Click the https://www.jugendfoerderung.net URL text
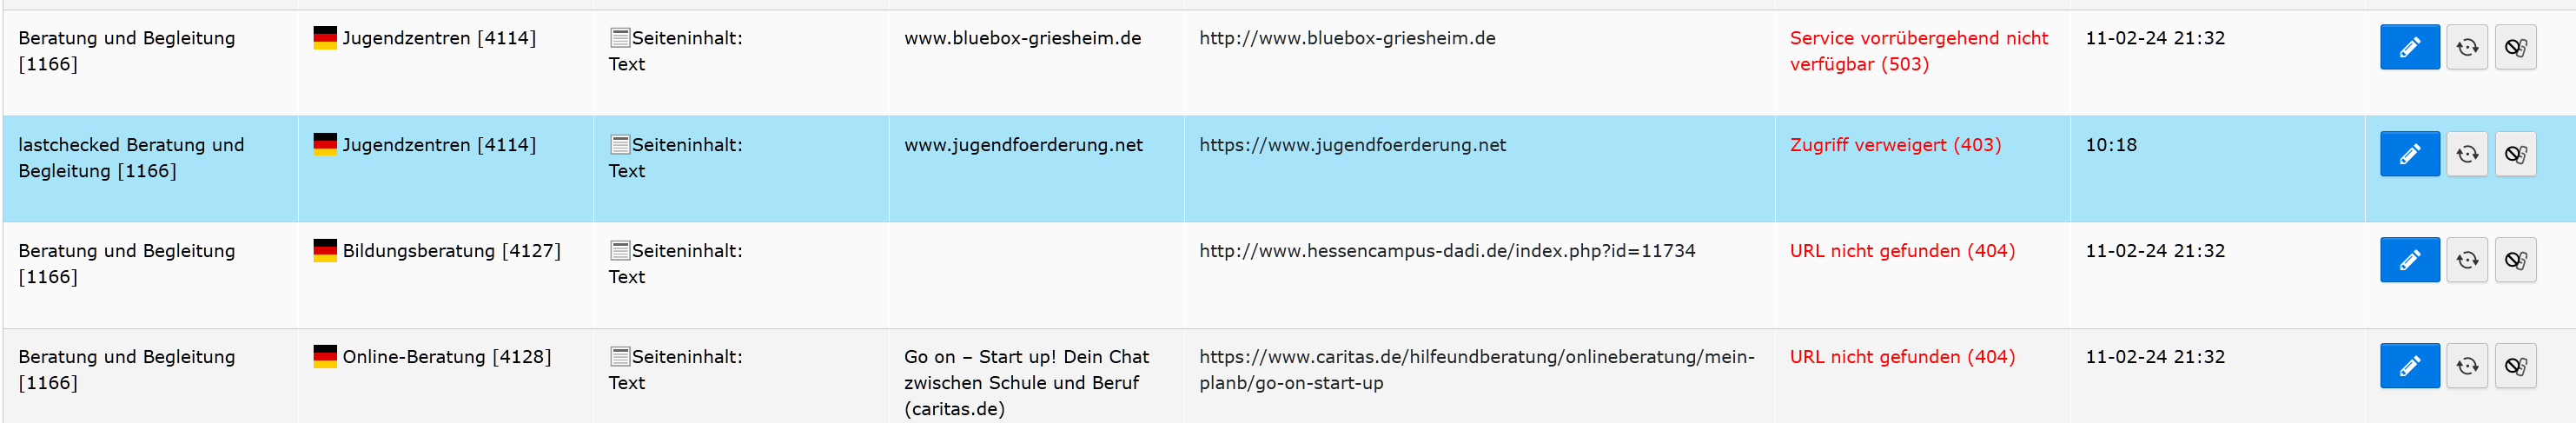2576x423 pixels. pyautogui.click(x=1352, y=145)
